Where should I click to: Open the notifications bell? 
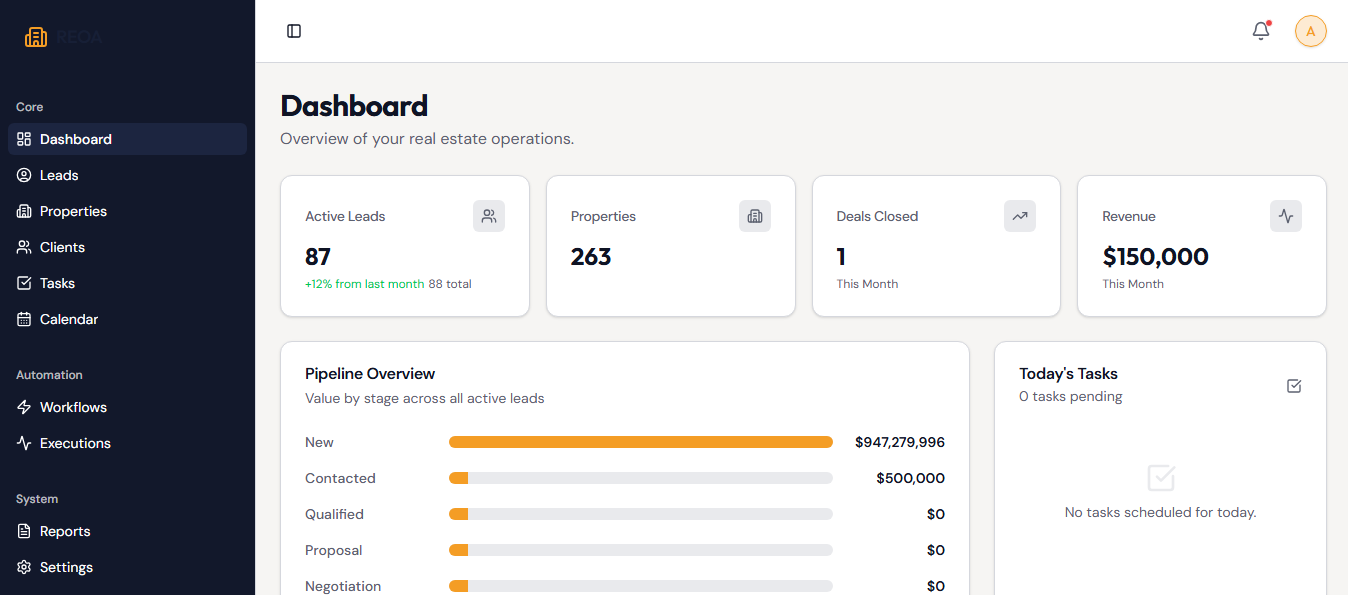(1261, 31)
